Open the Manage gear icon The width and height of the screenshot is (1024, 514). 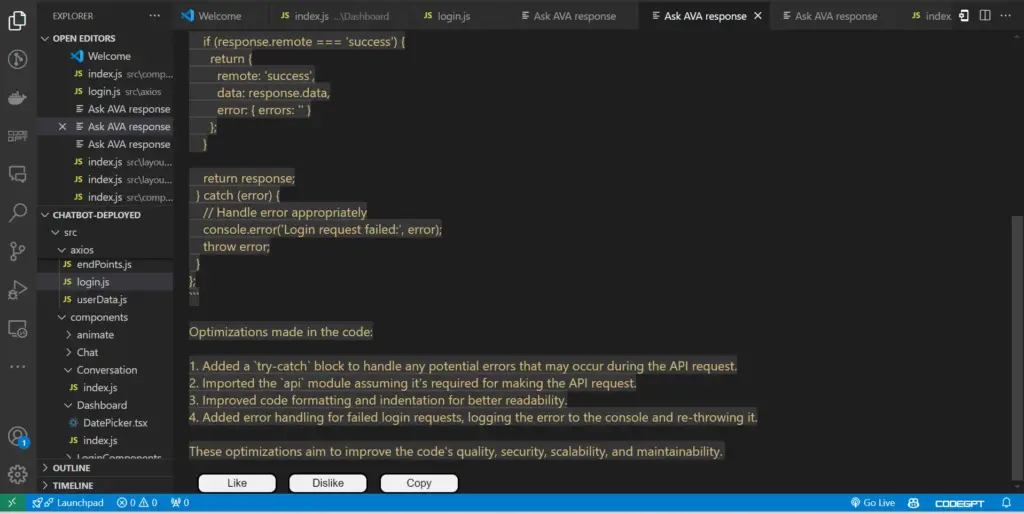[x=18, y=474]
